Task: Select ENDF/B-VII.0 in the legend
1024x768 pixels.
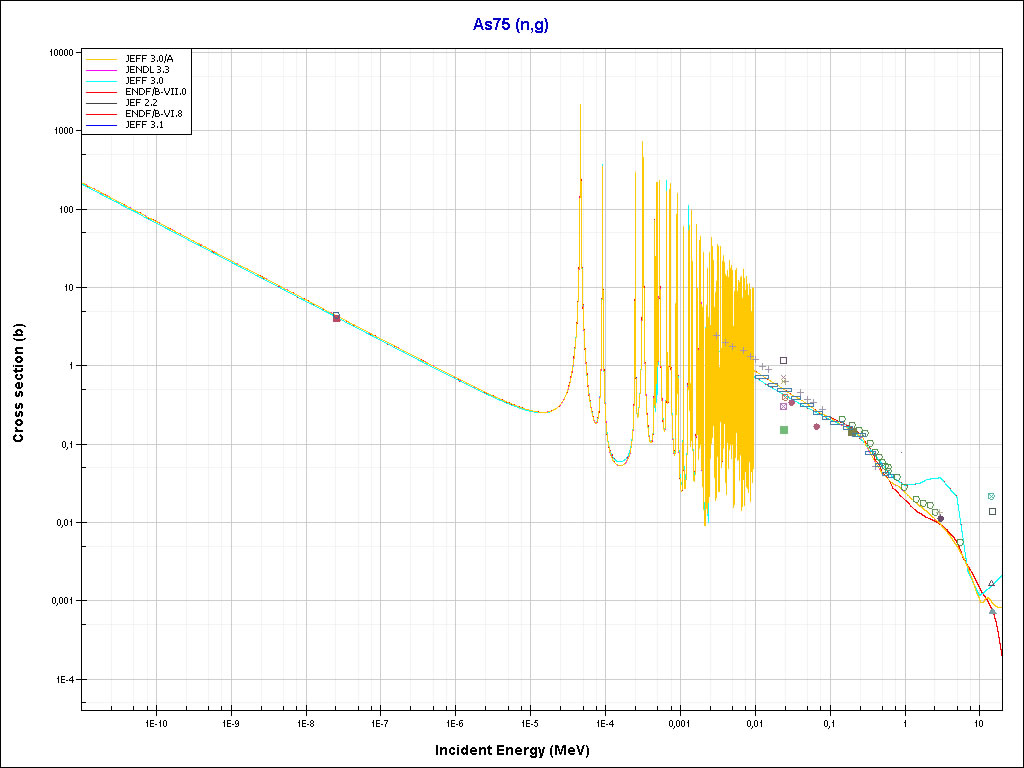Action: click(155, 91)
